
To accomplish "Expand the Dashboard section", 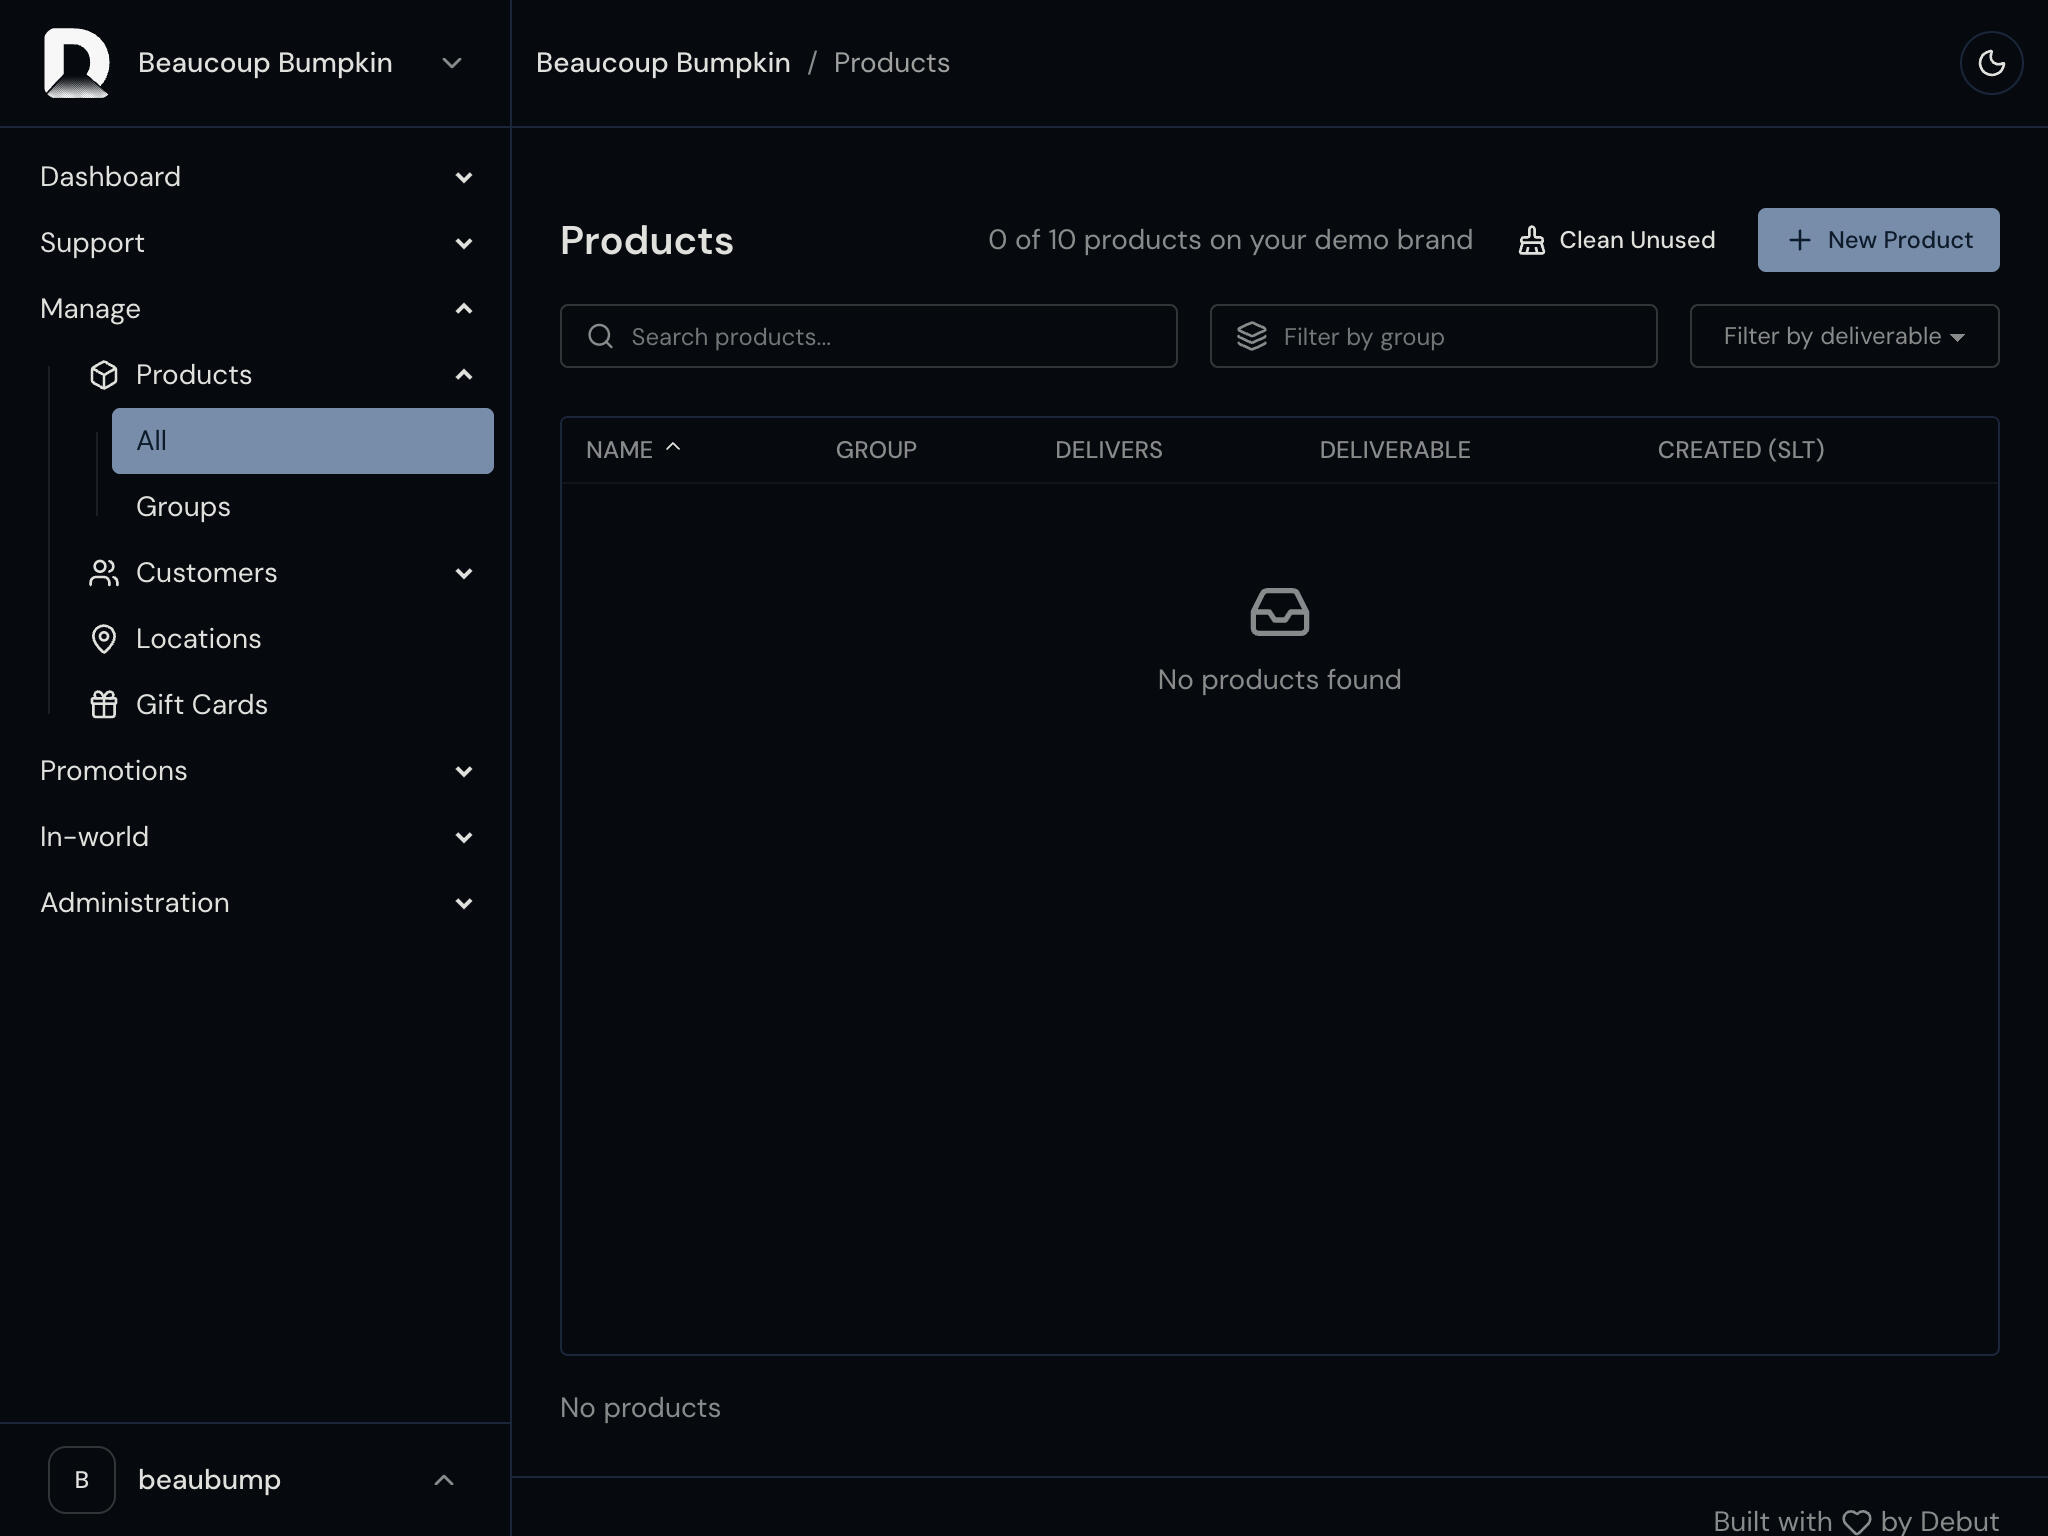I will click(256, 177).
